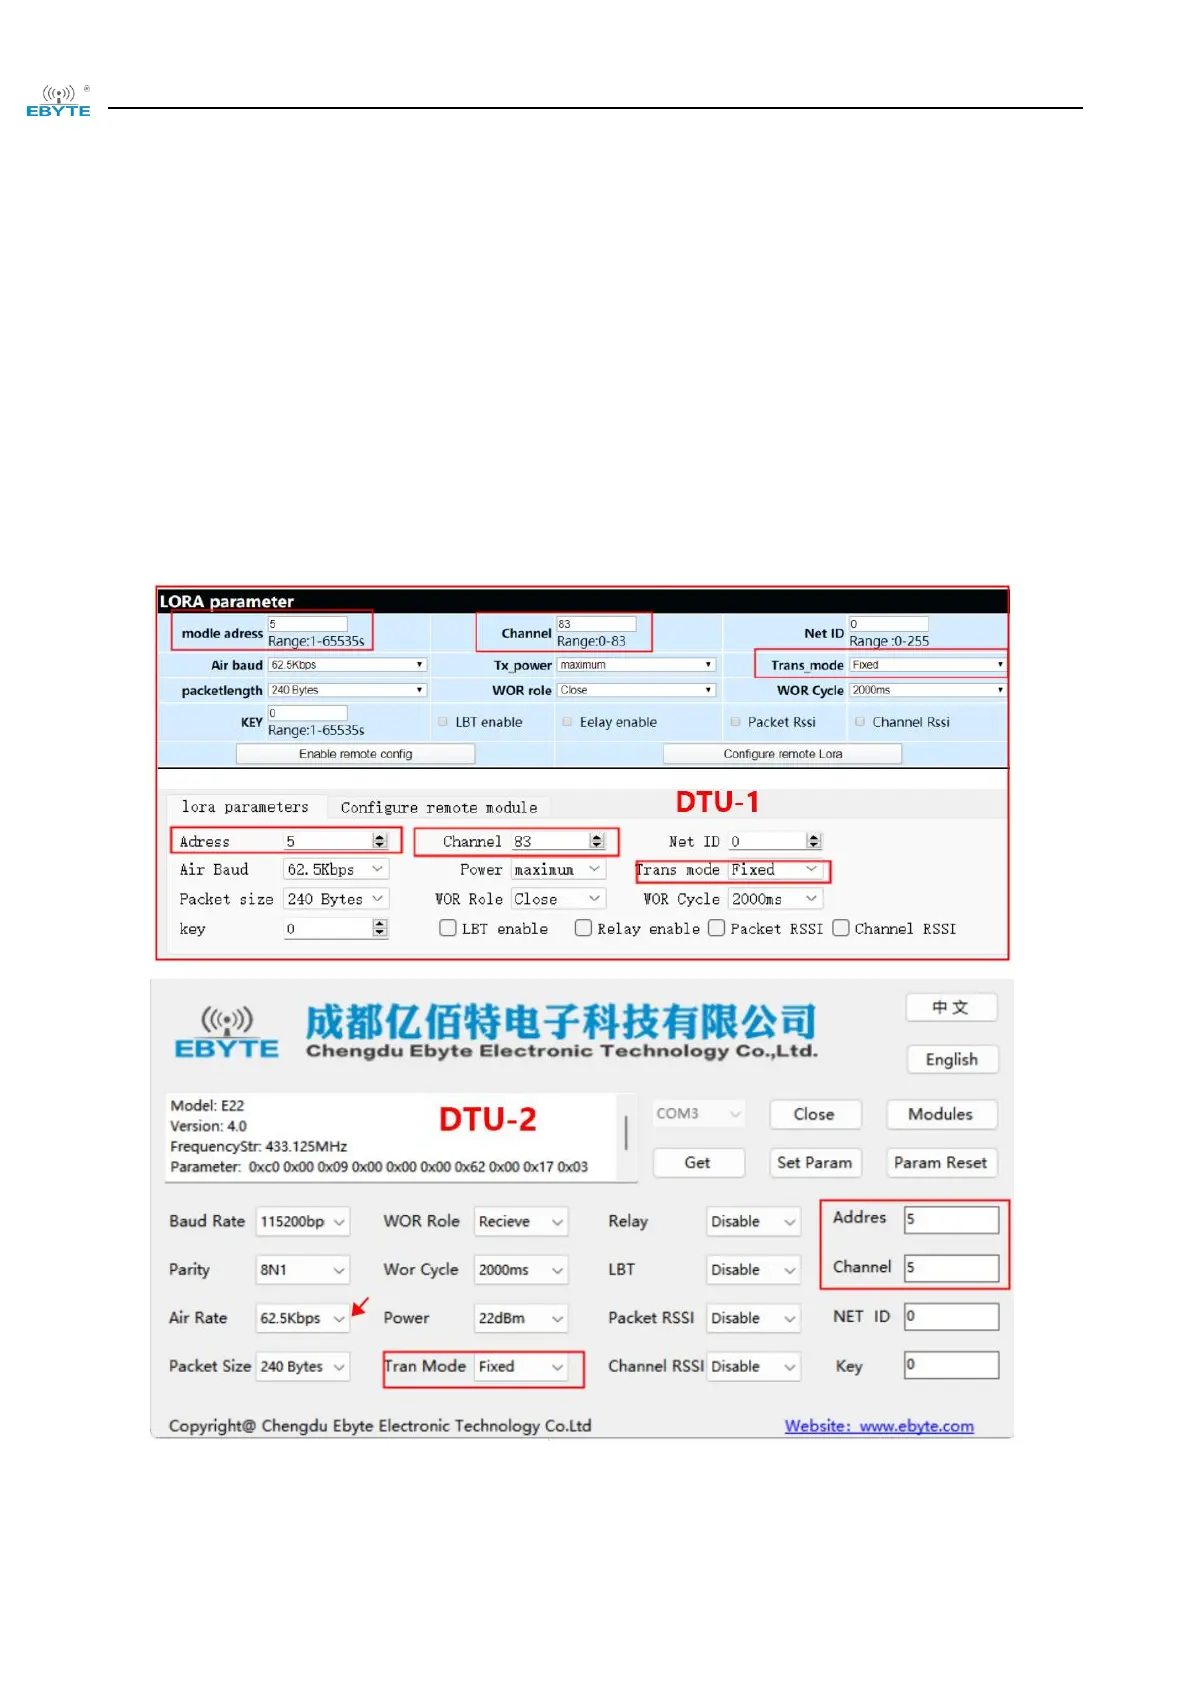Open Website www.ebyte.com link
Viewport: 1191px width, 1684px height.
click(x=879, y=1426)
